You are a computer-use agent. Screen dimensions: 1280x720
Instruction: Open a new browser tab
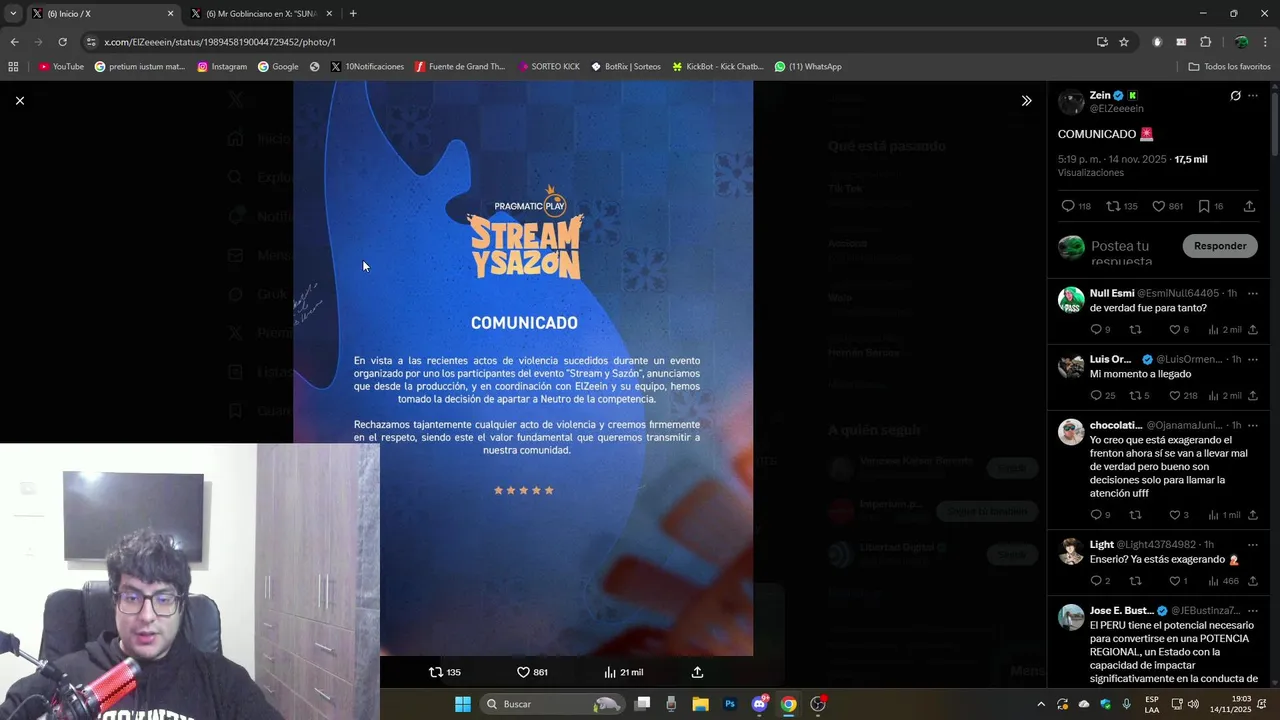coord(353,14)
